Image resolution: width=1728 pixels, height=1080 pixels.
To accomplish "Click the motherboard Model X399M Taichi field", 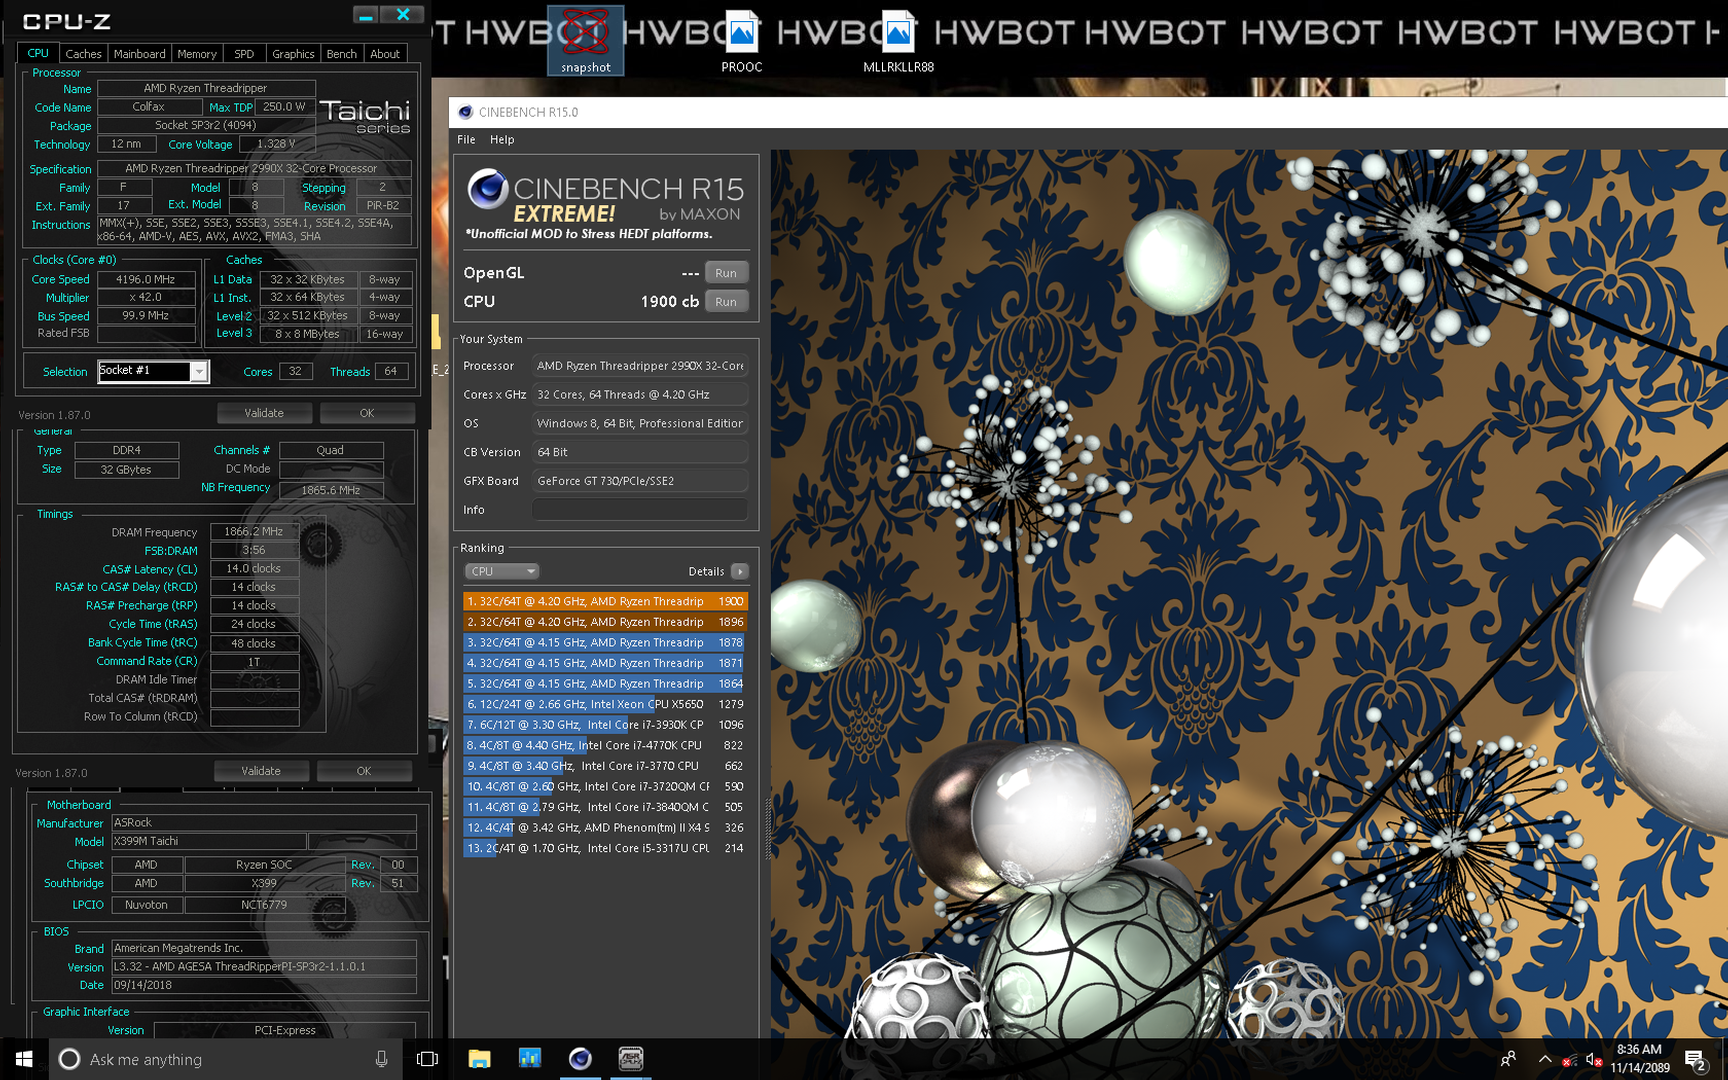I will tap(208, 842).
